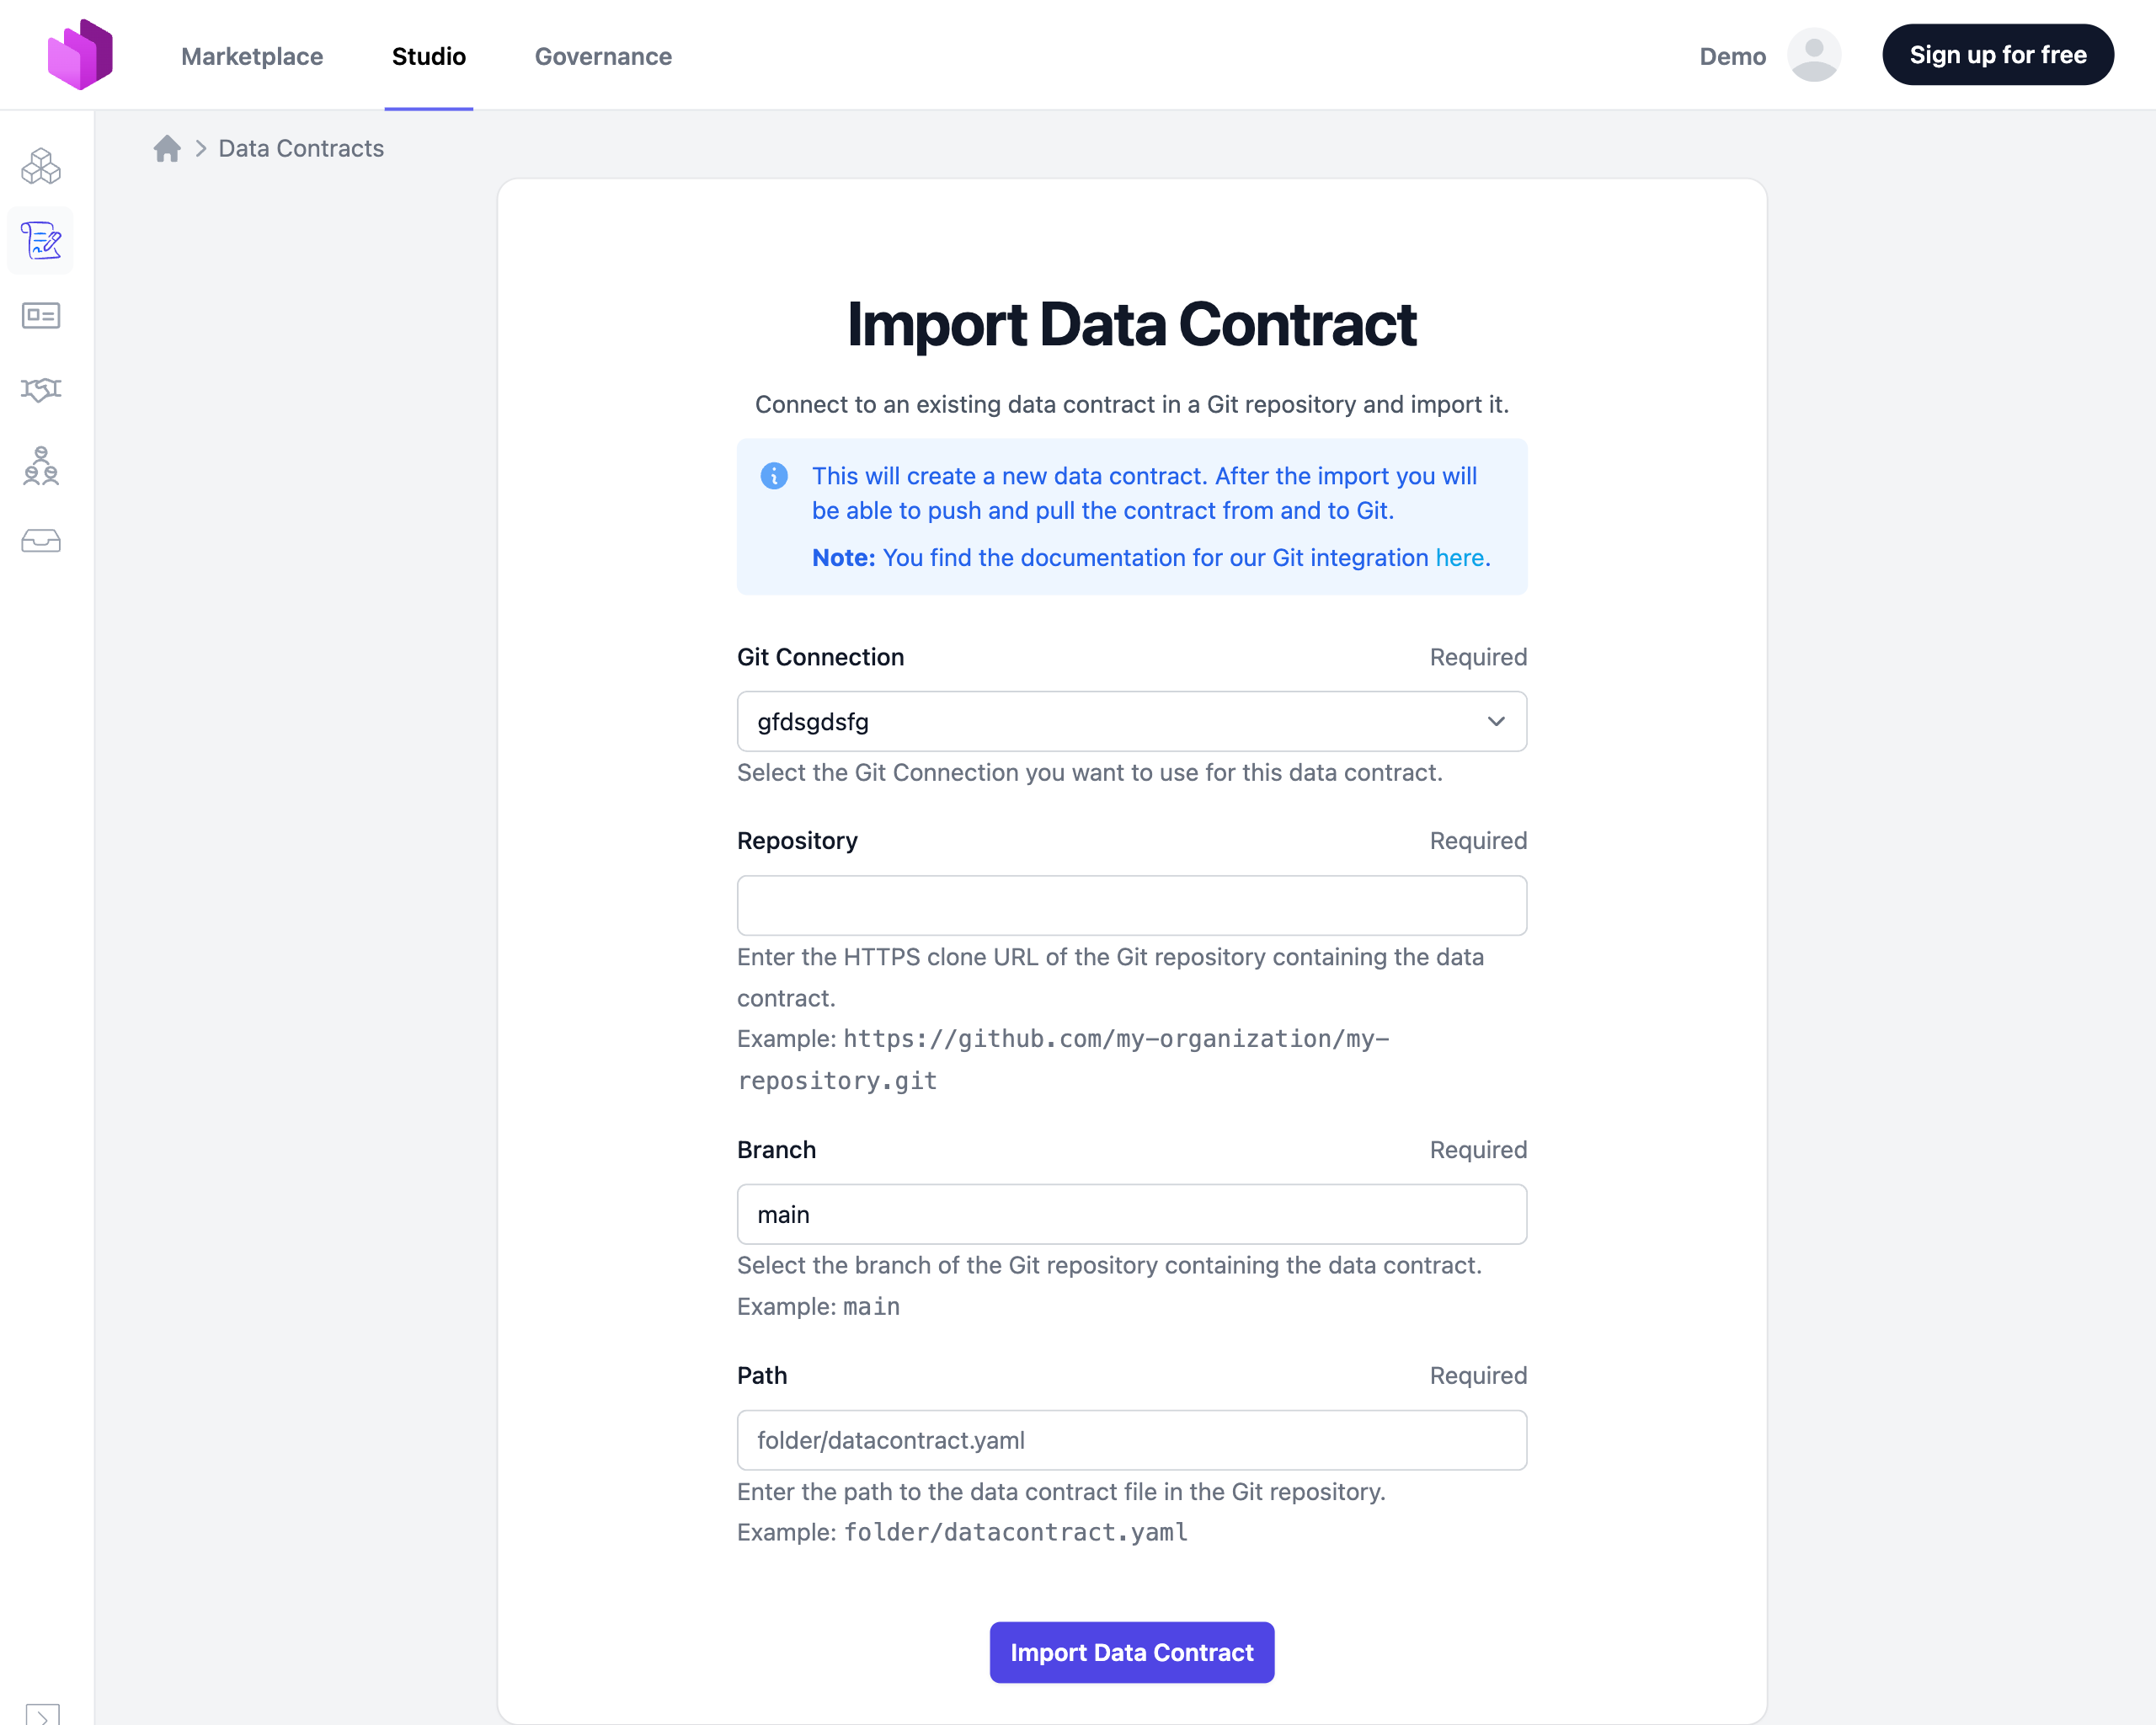Open the inbox tray sidebar icon
The image size is (2156, 1725).
[41, 541]
